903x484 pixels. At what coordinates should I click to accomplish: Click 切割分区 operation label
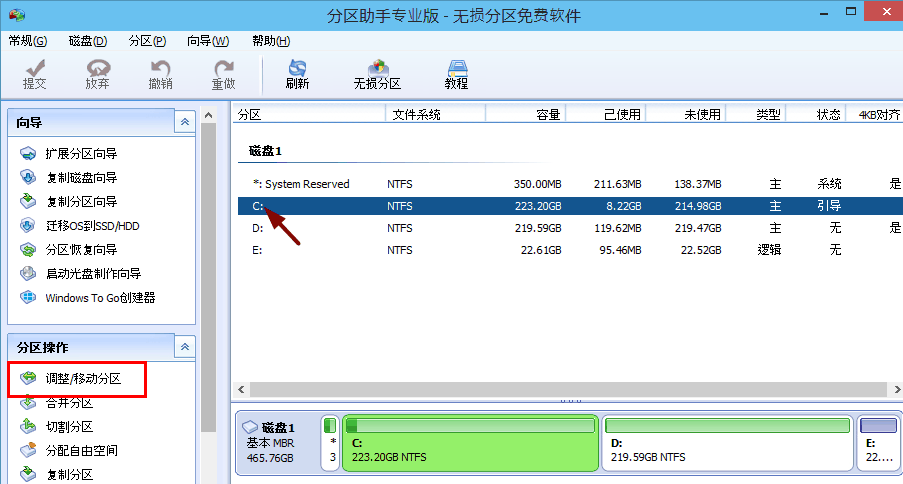pos(69,427)
